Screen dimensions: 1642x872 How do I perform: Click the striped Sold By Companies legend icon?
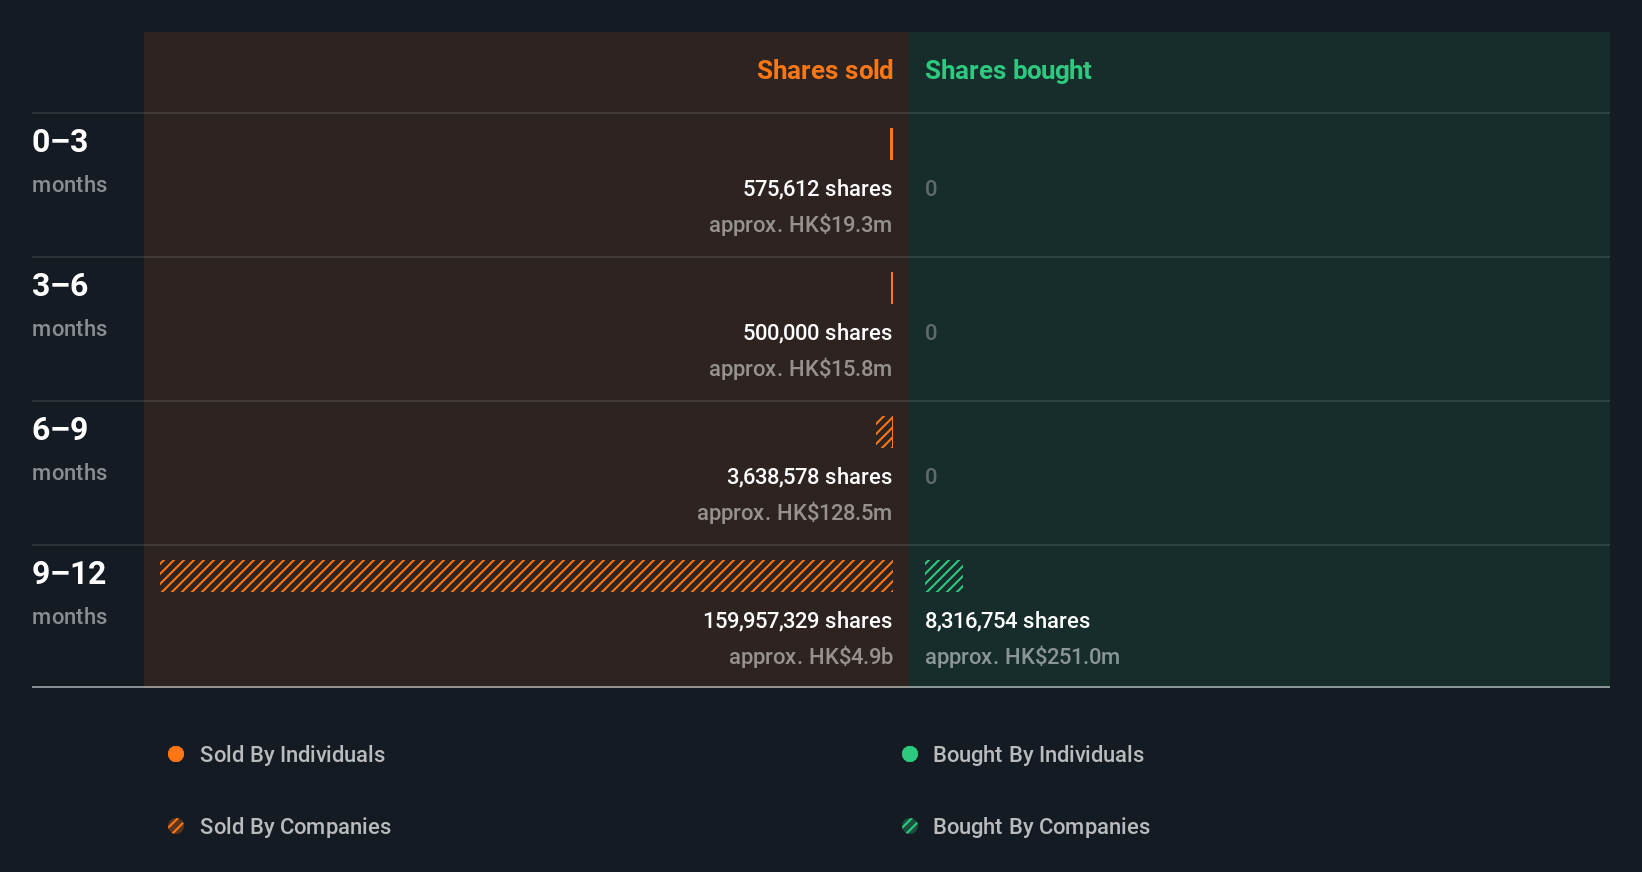[176, 826]
